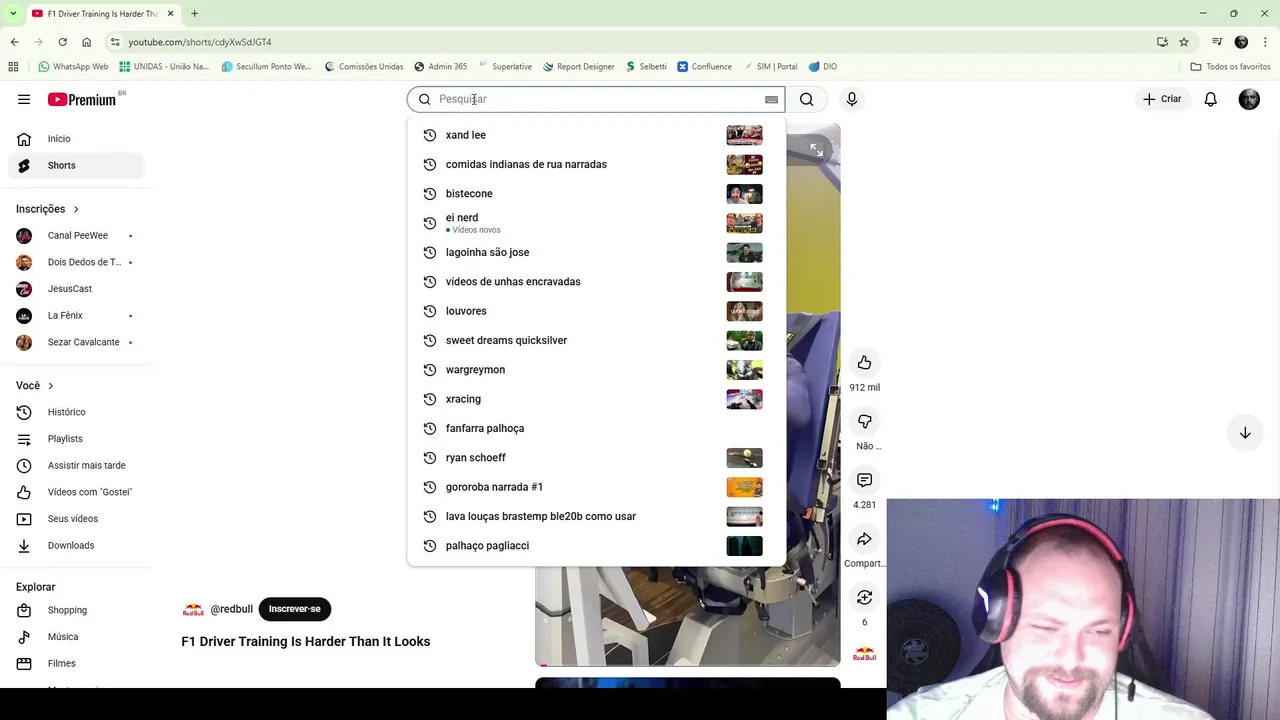1280x720 pixels.
Task: Select suggestion "bistecone"
Action: [x=596, y=194]
